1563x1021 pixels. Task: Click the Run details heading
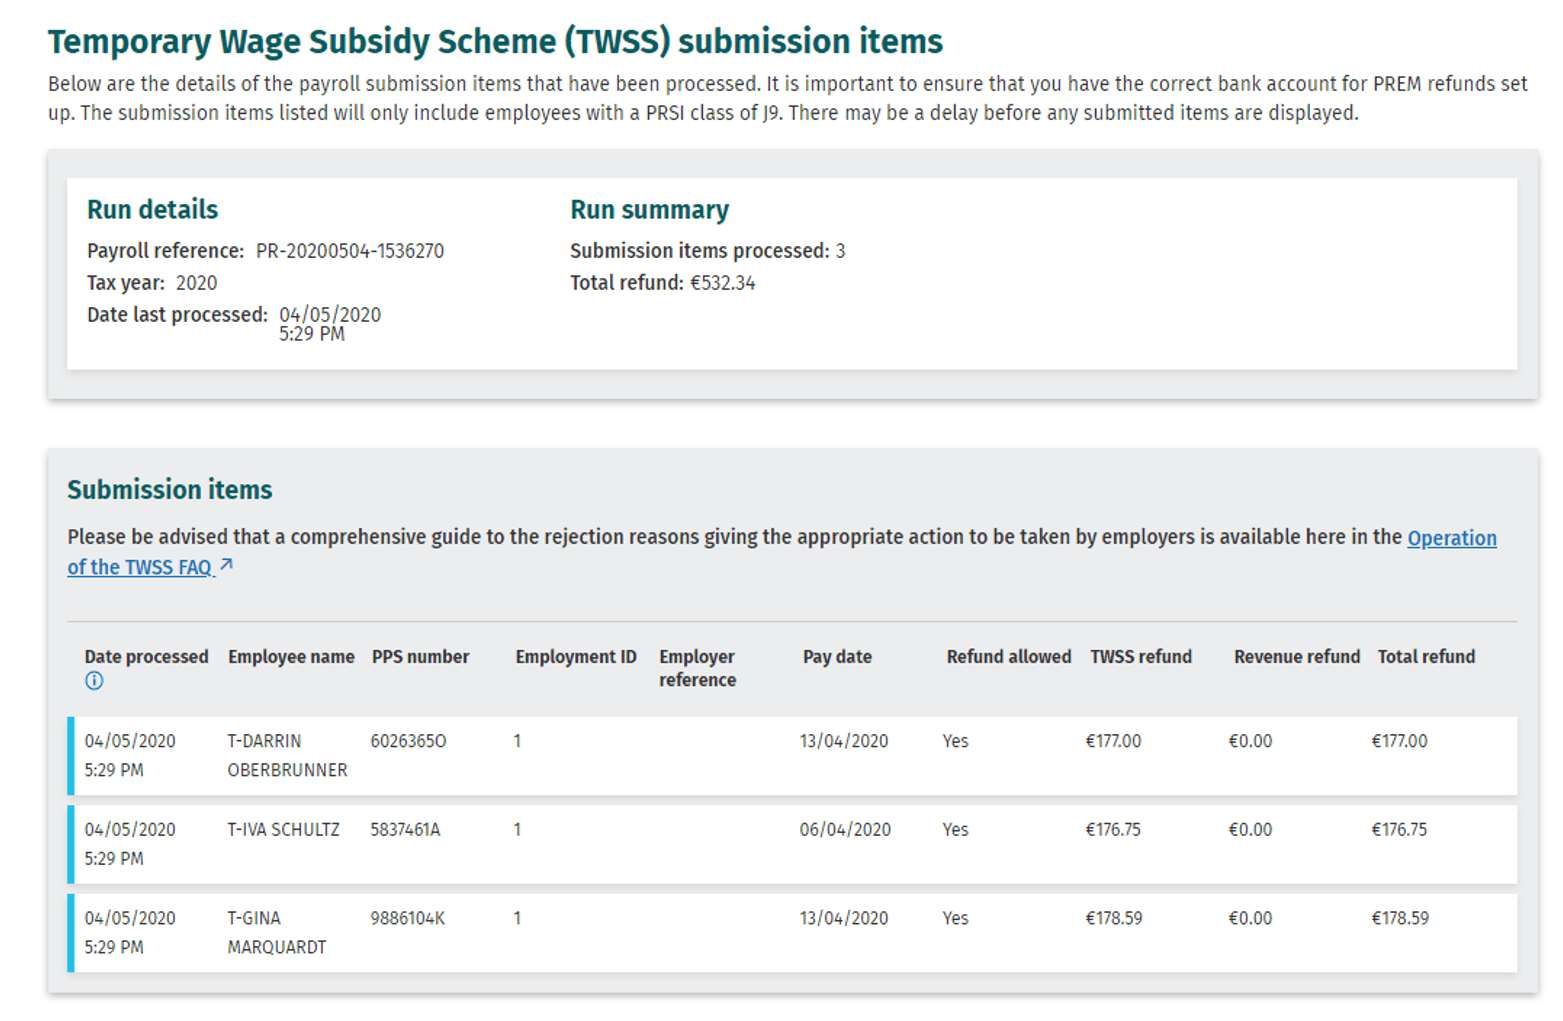pyautogui.click(x=151, y=209)
